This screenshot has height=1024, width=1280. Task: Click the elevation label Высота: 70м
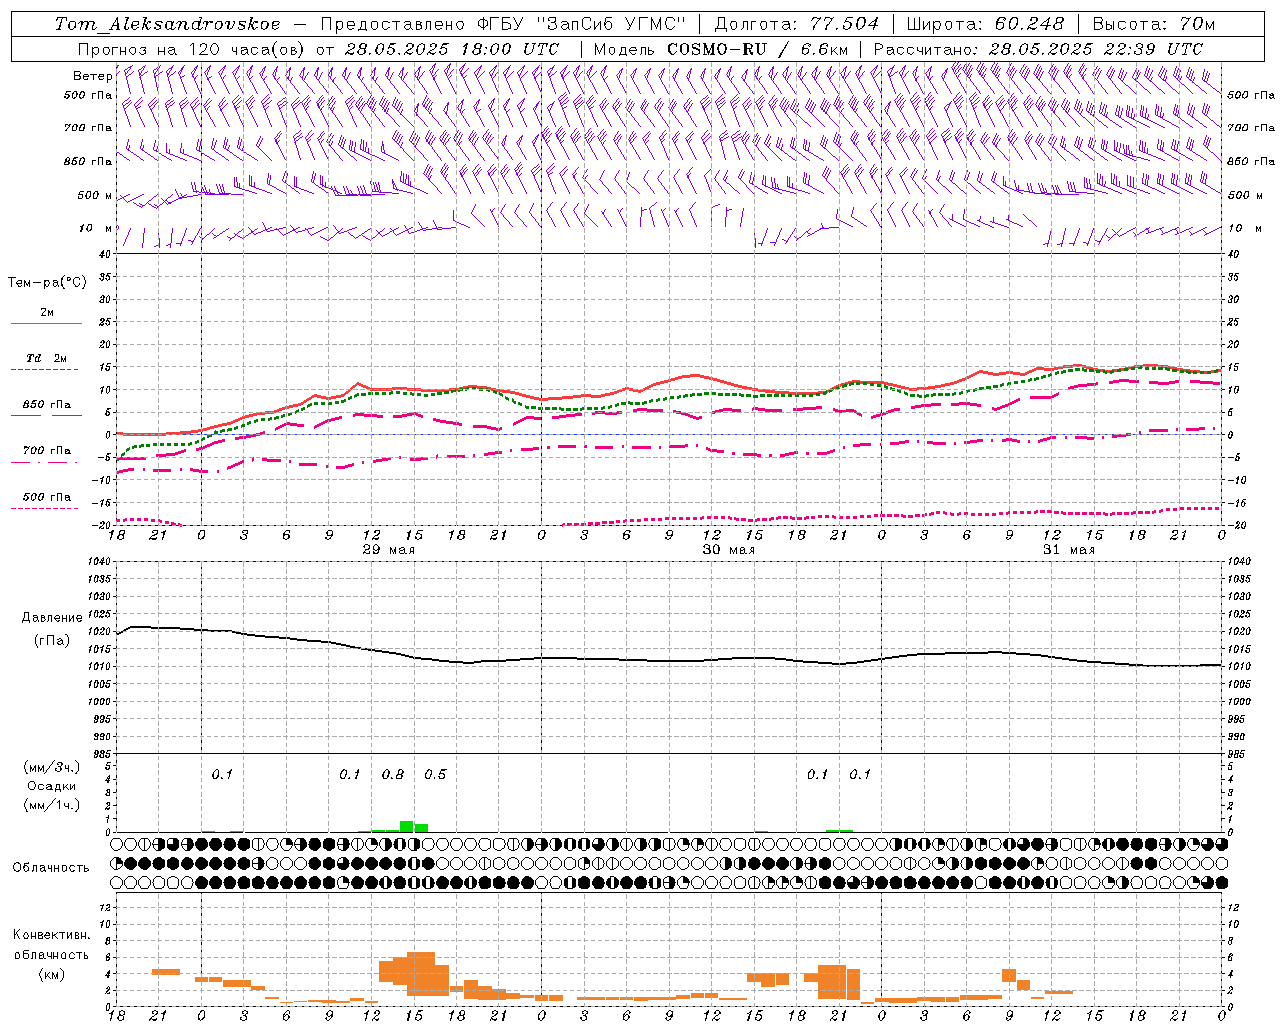tap(1154, 24)
